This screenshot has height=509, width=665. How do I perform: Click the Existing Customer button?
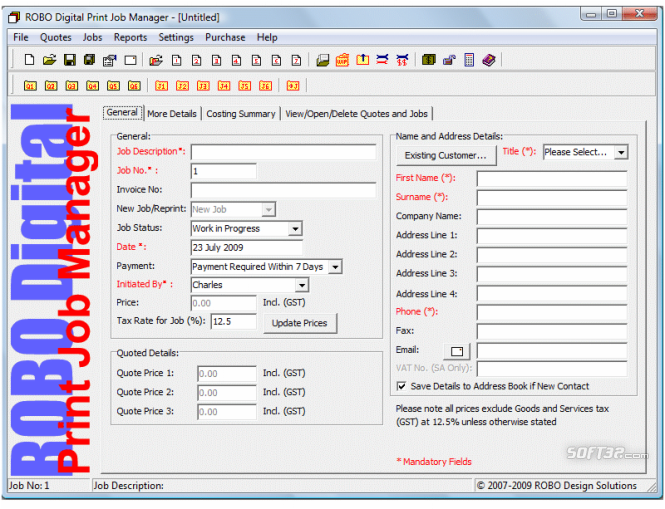446,155
